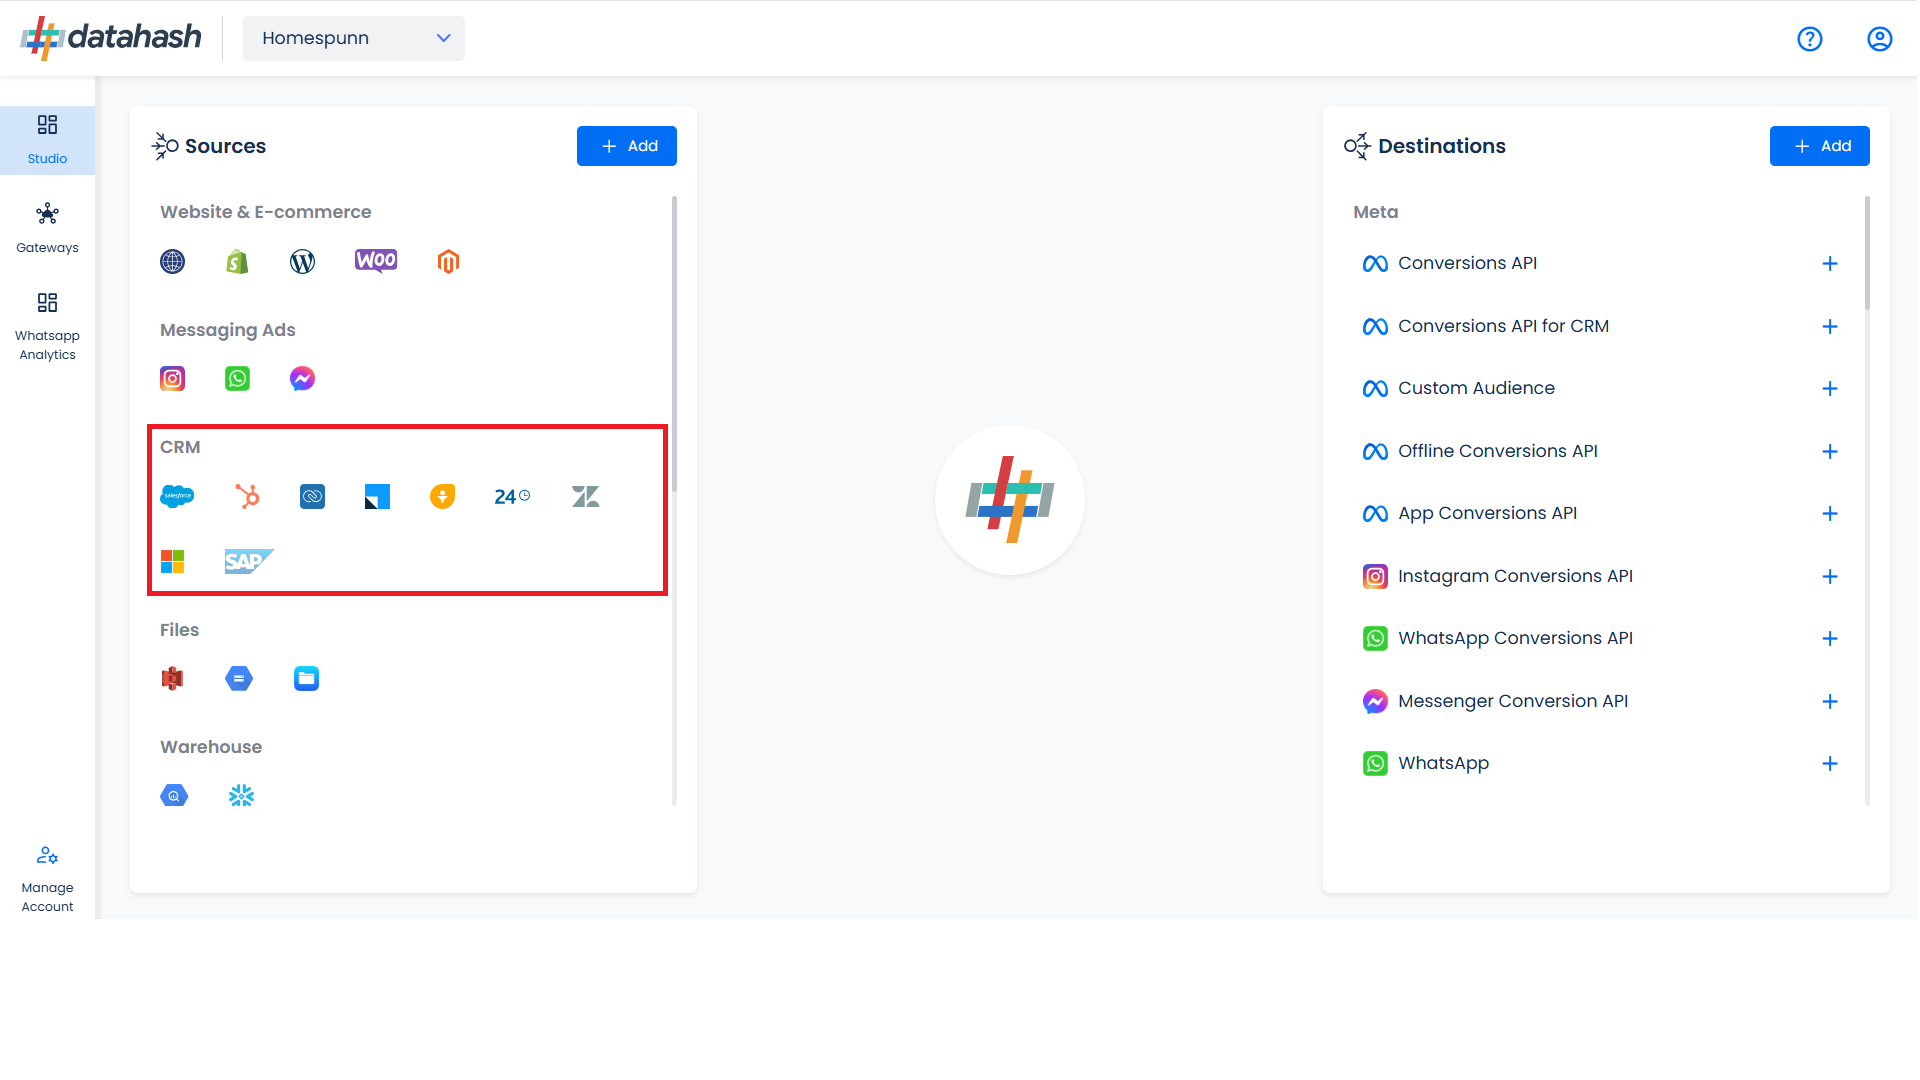The image size is (1920, 1080).
Task: Open Whatsapp Analytics in the sidebar
Action: click(x=47, y=327)
